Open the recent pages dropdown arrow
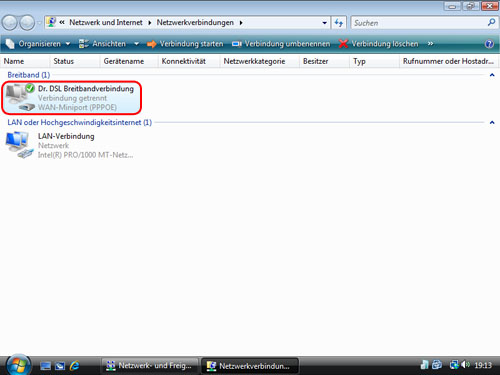This screenshot has width=500, height=375. tap(39, 23)
